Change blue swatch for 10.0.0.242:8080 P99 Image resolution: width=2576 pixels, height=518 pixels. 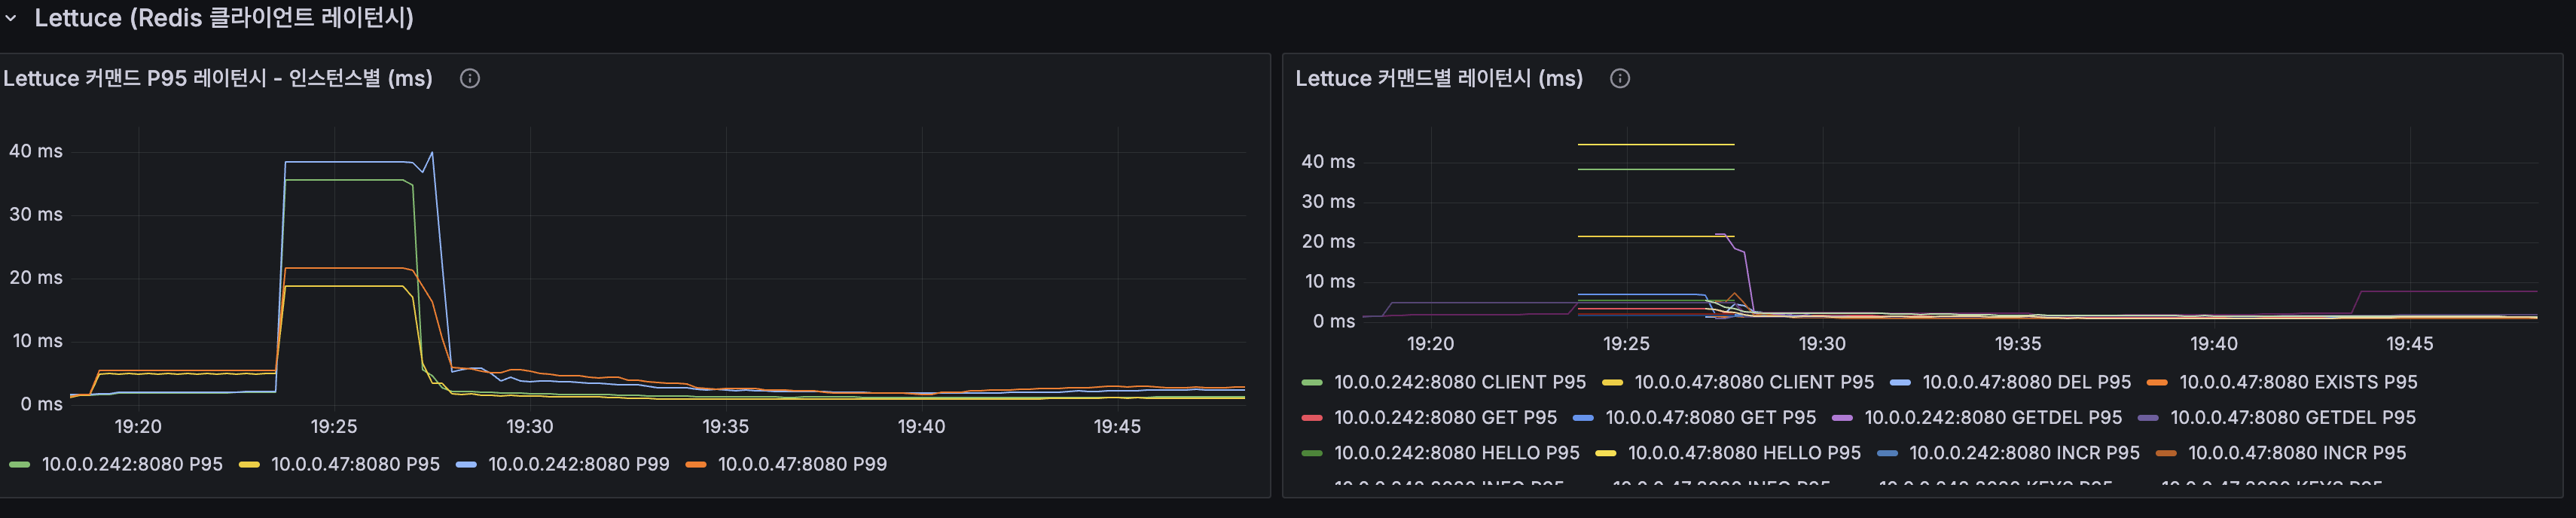pos(466,464)
